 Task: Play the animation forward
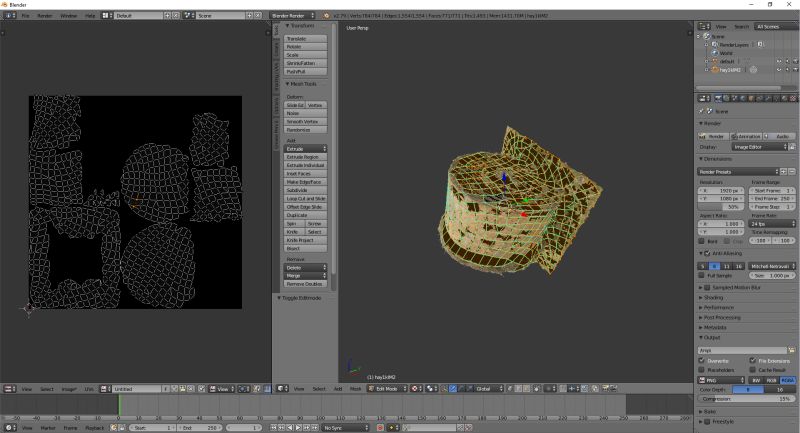[x=298, y=427]
